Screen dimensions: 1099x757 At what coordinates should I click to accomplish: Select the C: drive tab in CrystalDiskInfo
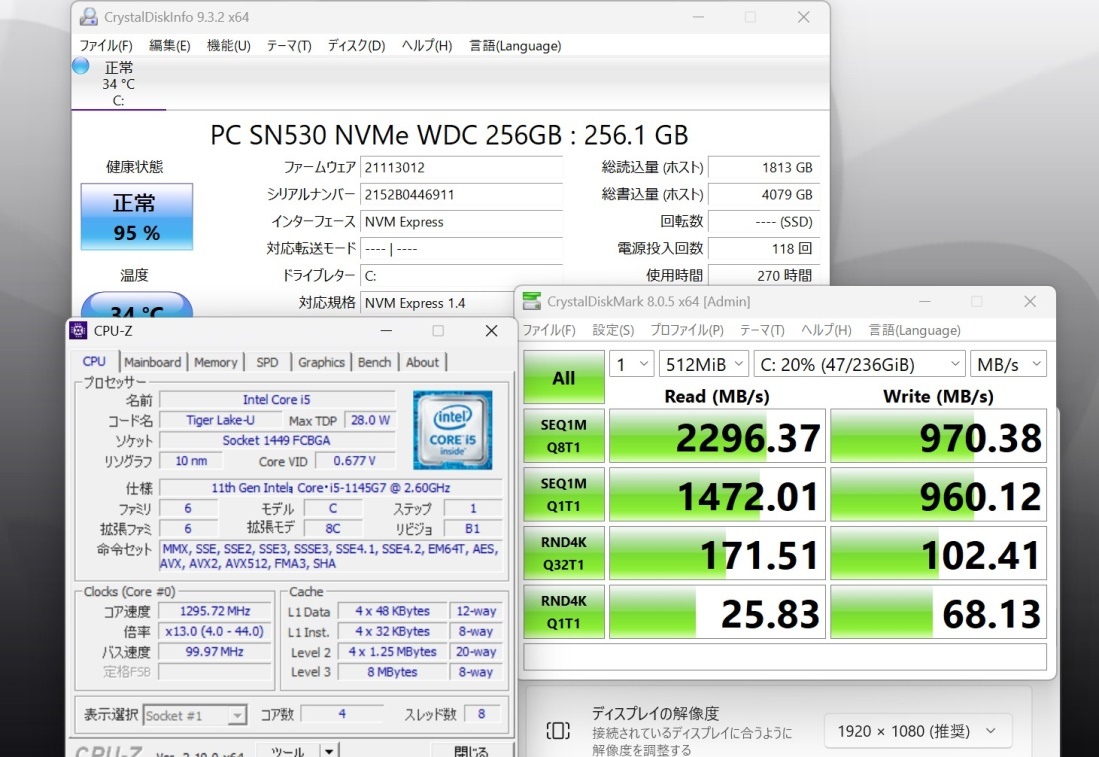click(x=118, y=83)
